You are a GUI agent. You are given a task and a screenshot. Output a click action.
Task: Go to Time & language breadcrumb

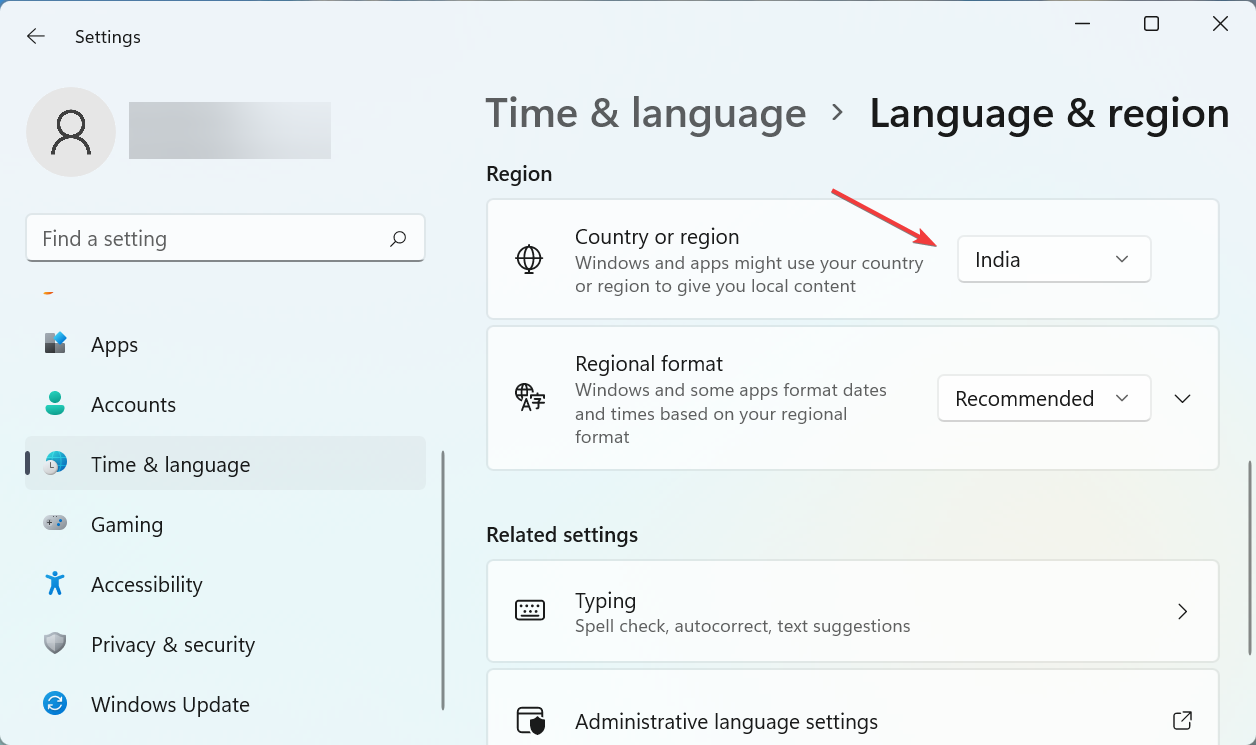point(646,114)
